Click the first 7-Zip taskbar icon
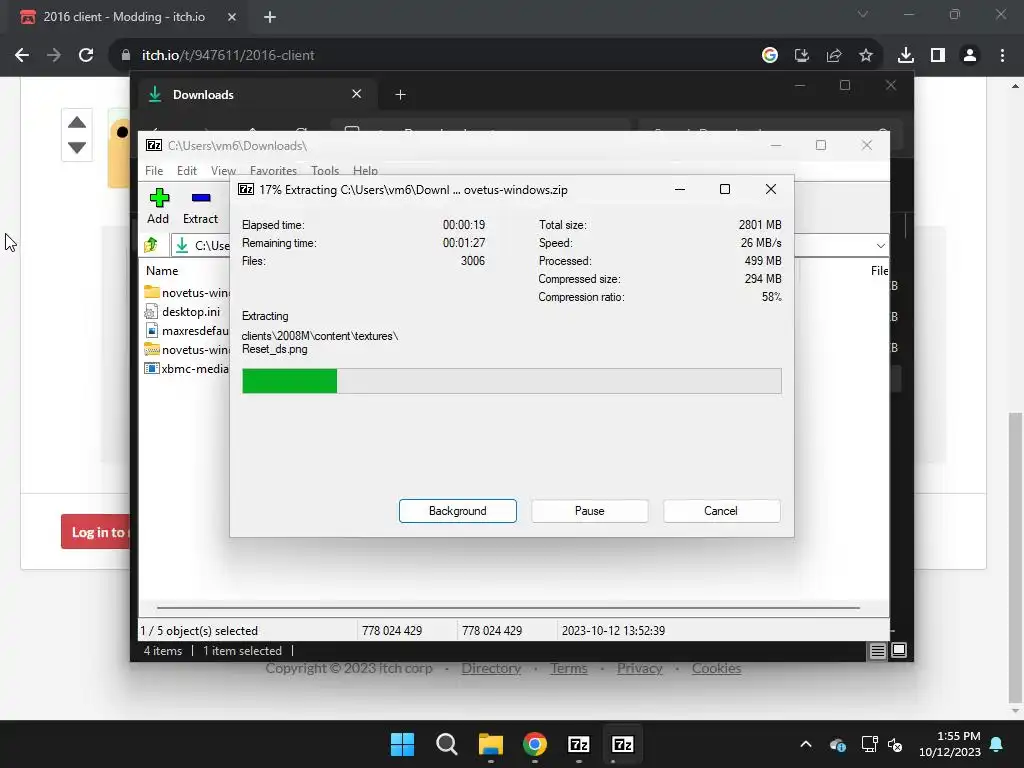This screenshot has width=1024, height=768. [579, 744]
